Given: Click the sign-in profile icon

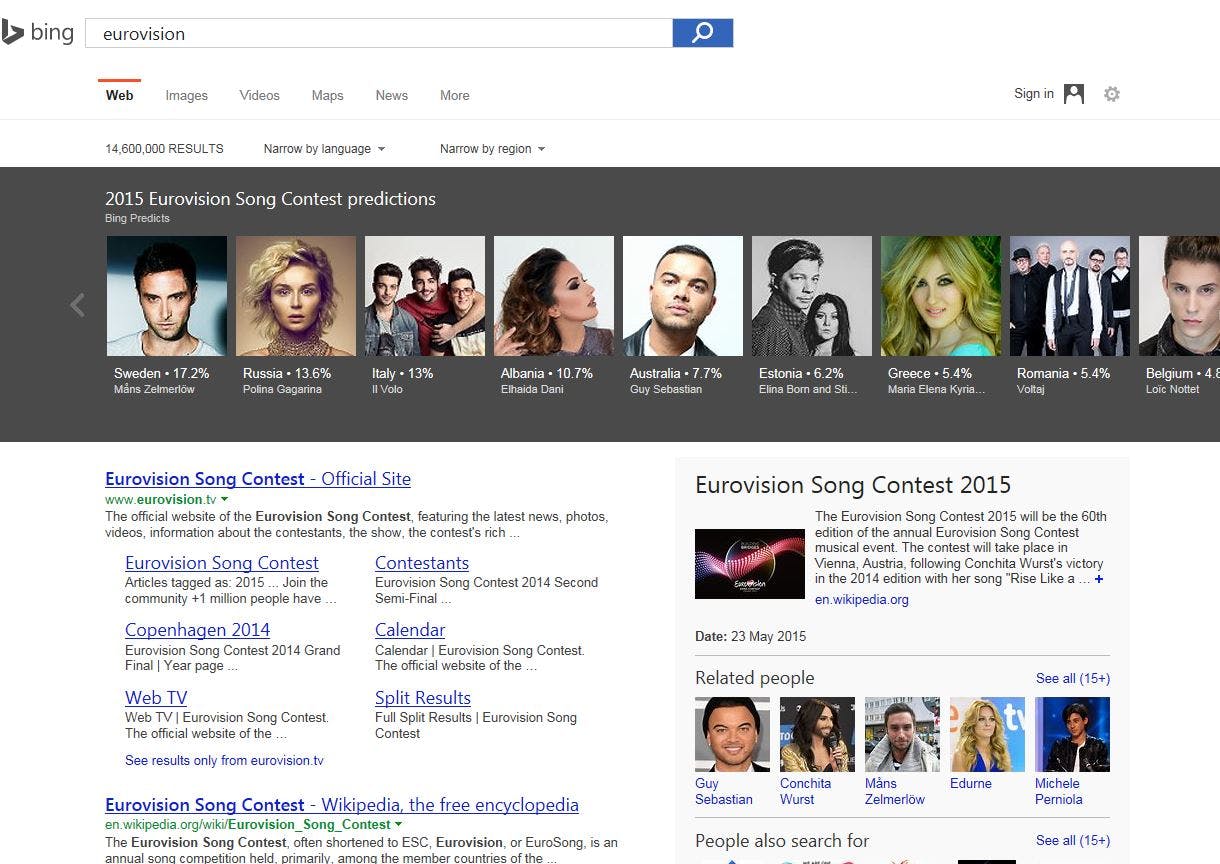Looking at the screenshot, I should (x=1073, y=93).
